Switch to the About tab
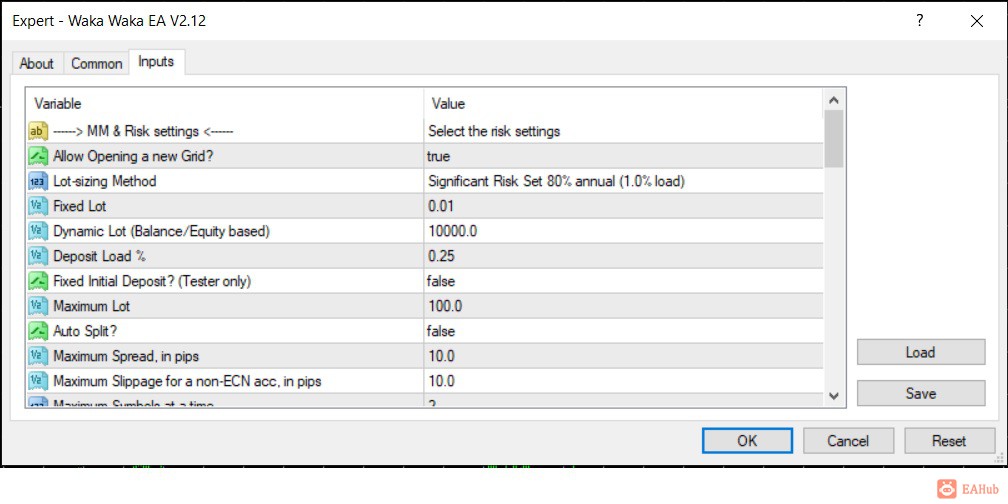 pos(37,64)
